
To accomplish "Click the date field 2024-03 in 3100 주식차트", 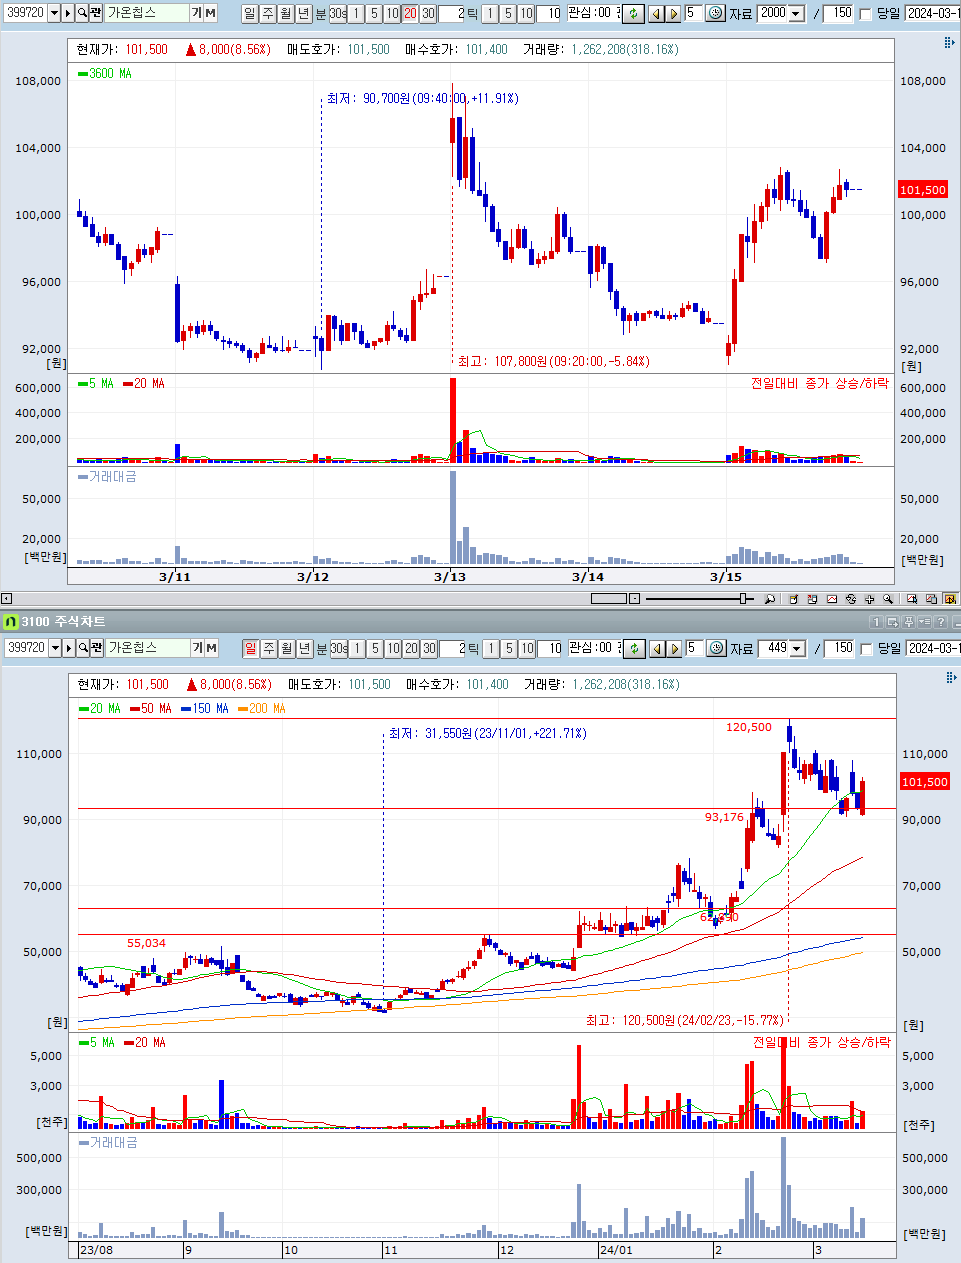I will [x=932, y=648].
